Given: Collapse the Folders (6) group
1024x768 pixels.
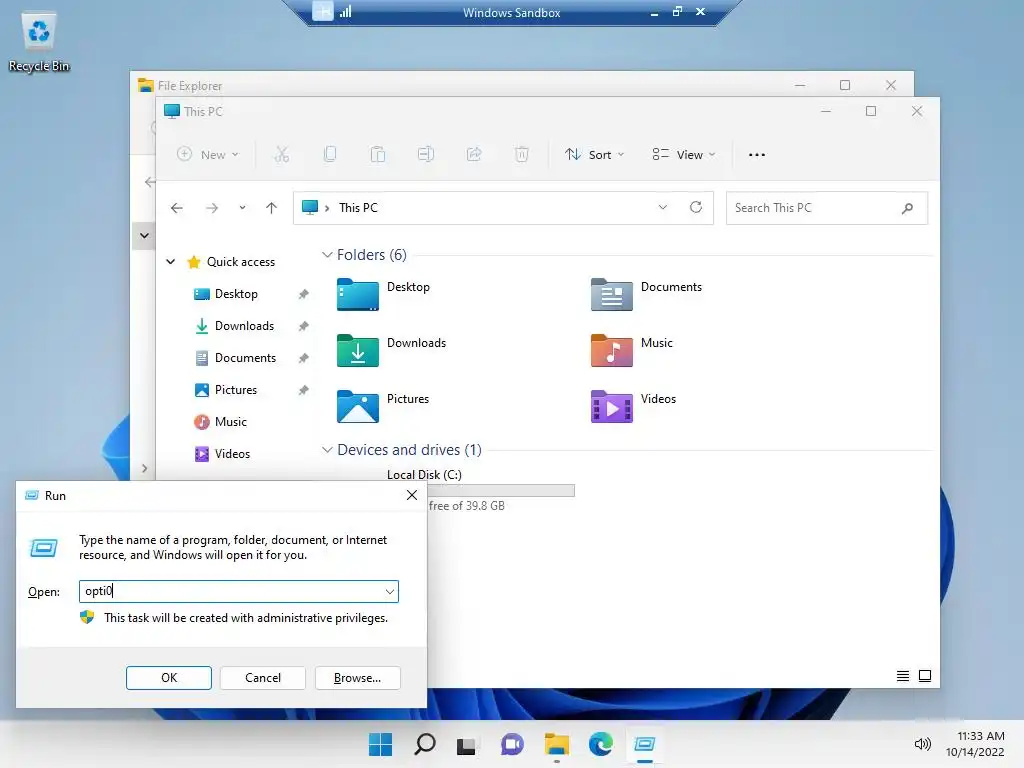Looking at the screenshot, I should [x=327, y=255].
